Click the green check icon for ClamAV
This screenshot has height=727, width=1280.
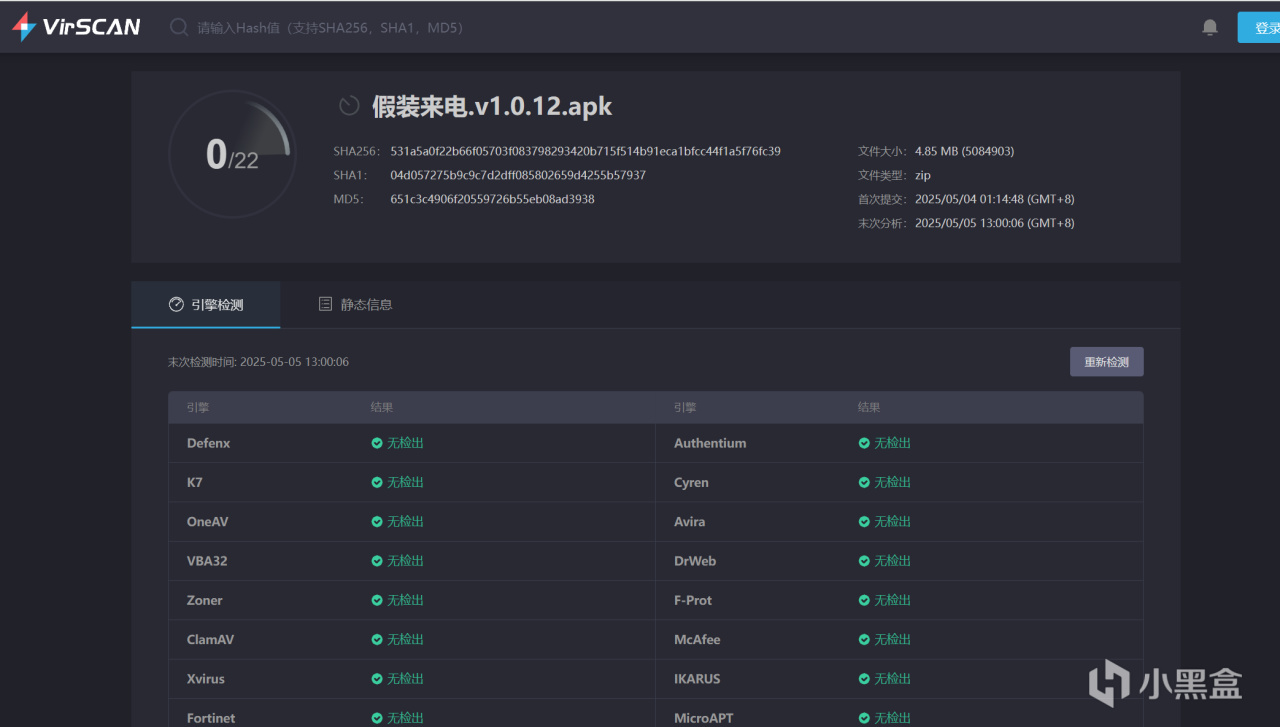377,640
